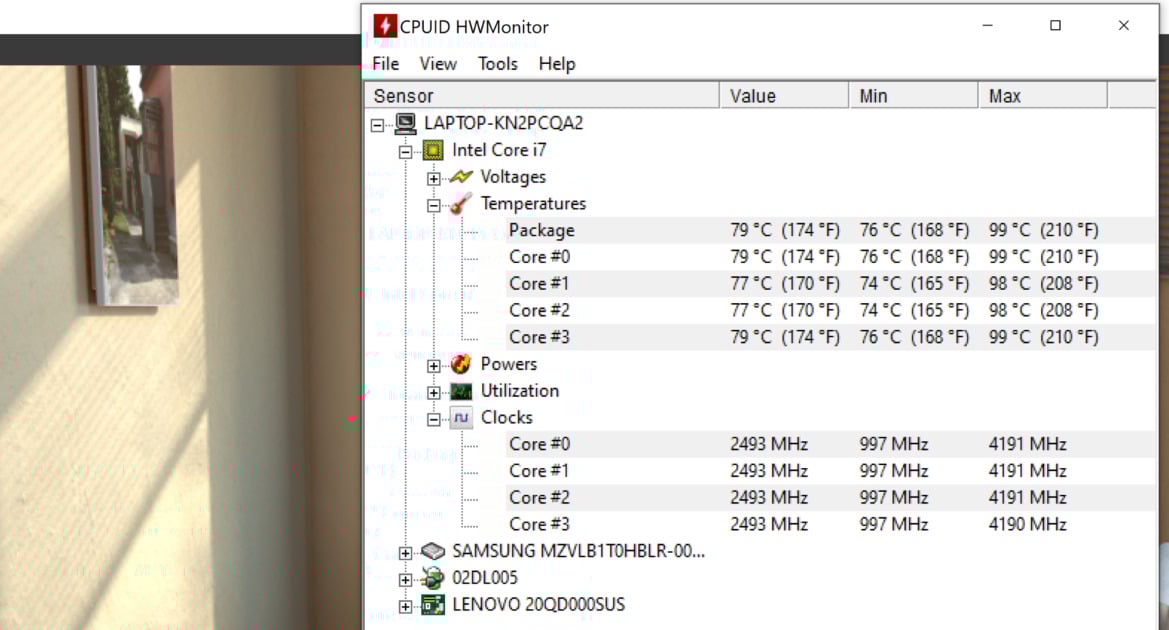Click Core #3 clock max 4190 MHz
This screenshot has width=1169, height=630.
(x=1027, y=525)
